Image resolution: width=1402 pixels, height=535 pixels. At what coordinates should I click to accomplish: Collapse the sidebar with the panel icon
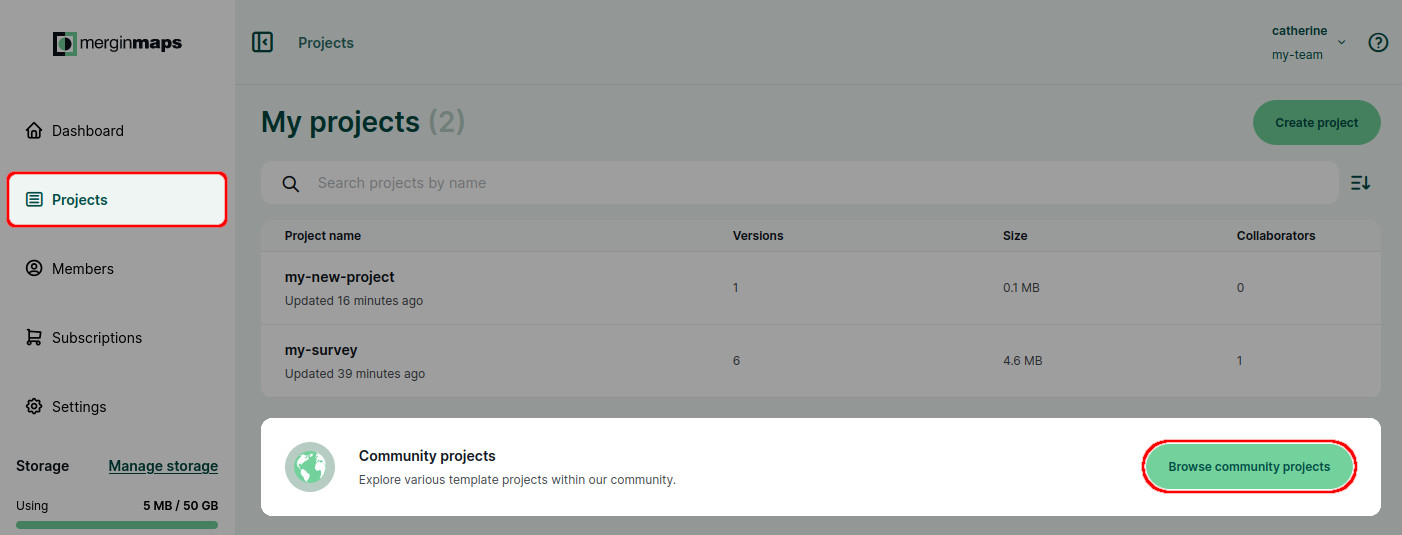coord(263,42)
